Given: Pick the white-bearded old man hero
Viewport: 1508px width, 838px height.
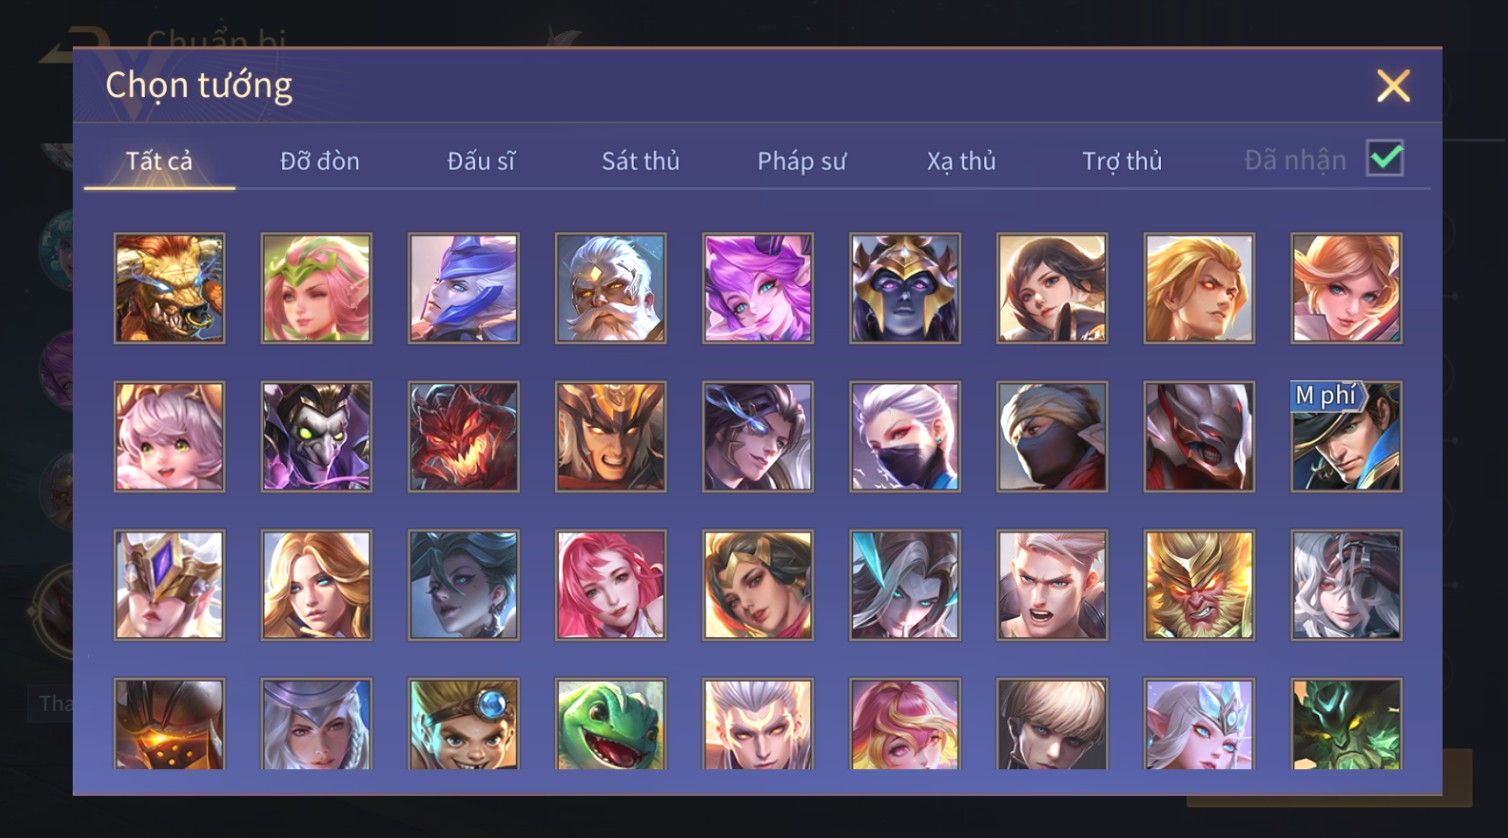Looking at the screenshot, I should [610, 288].
